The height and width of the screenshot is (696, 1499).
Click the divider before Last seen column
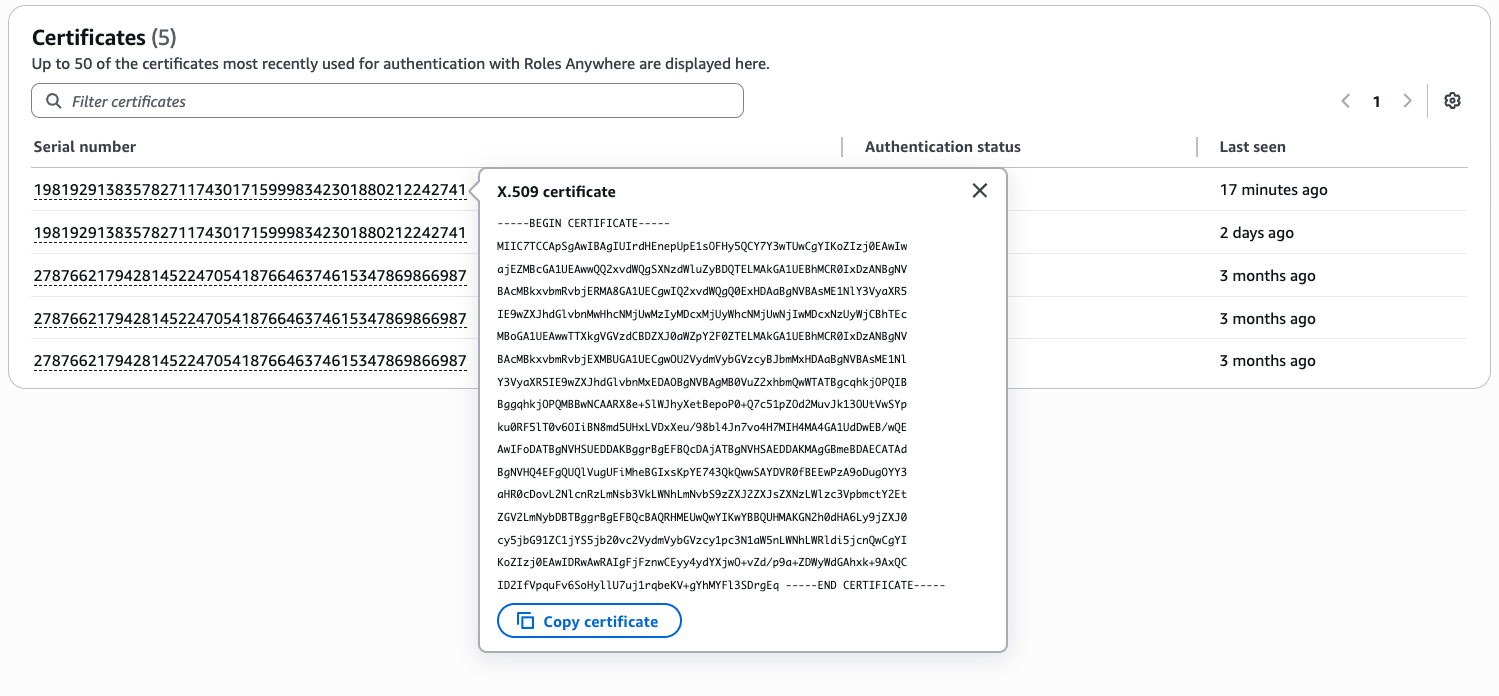tap(1197, 147)
